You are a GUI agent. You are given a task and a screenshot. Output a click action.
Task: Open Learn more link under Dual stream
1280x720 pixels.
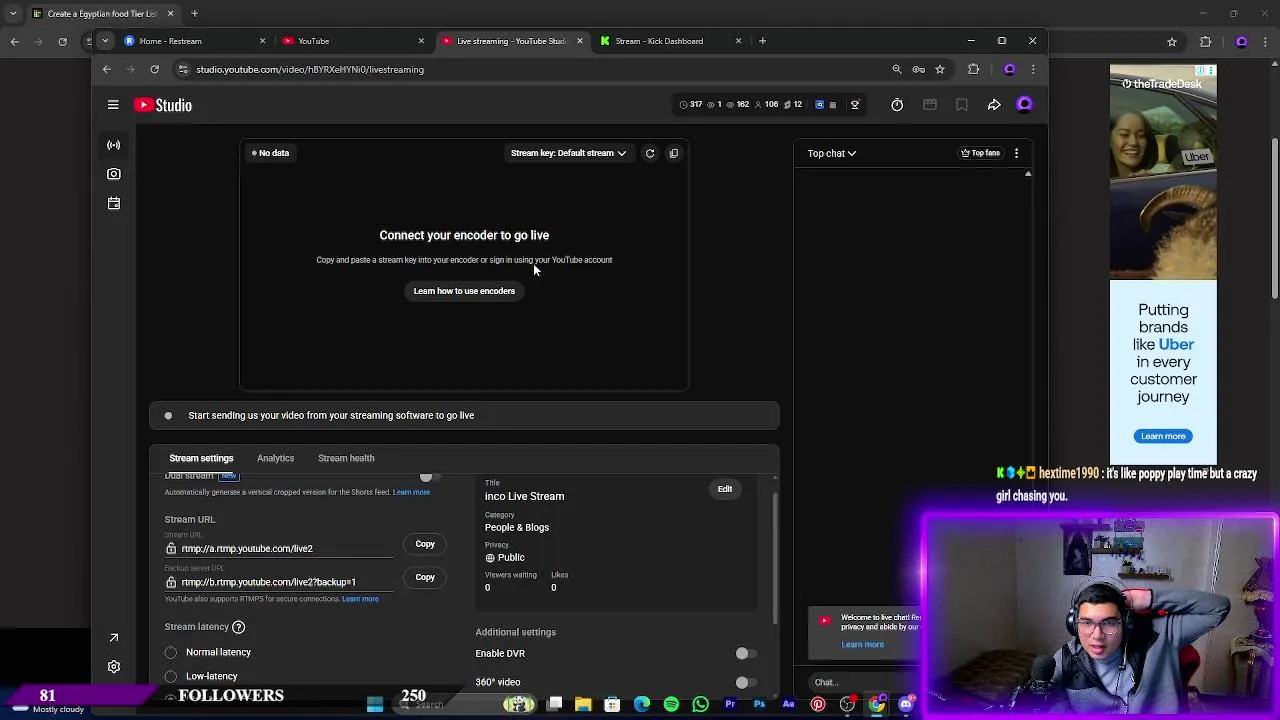411,492
